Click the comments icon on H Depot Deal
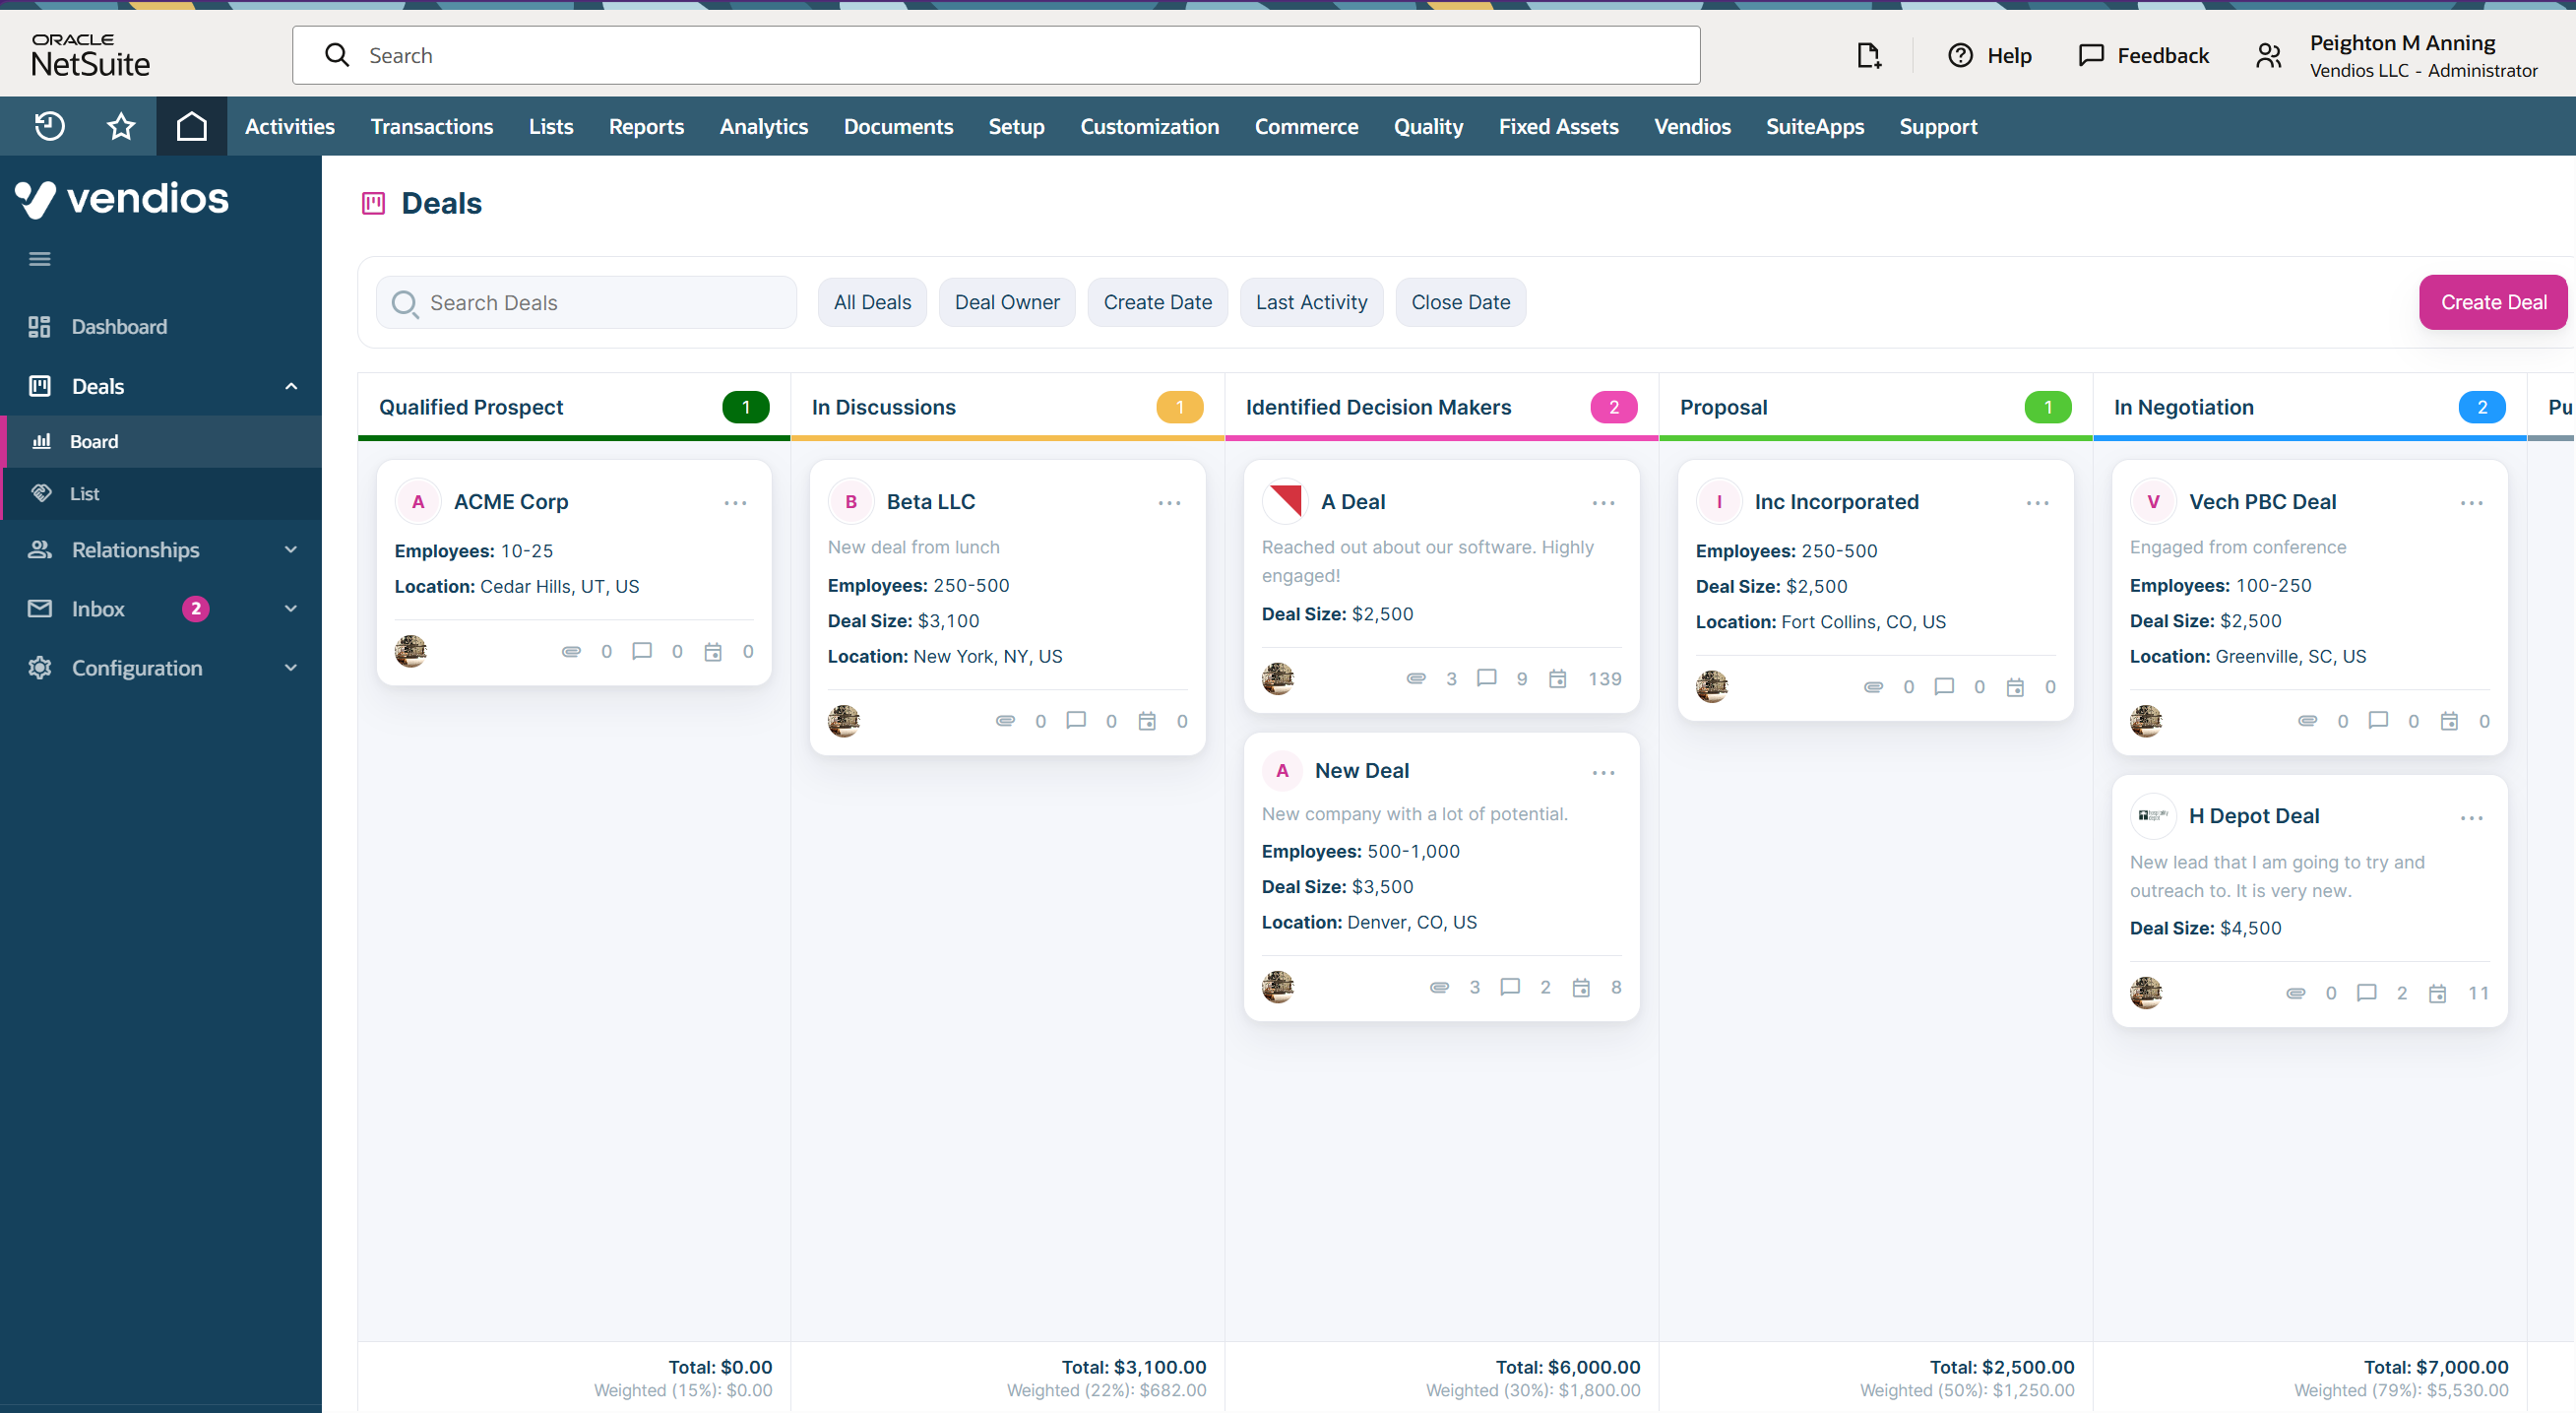This screenshot has height=1413, width=2576. click(2366, 993)
